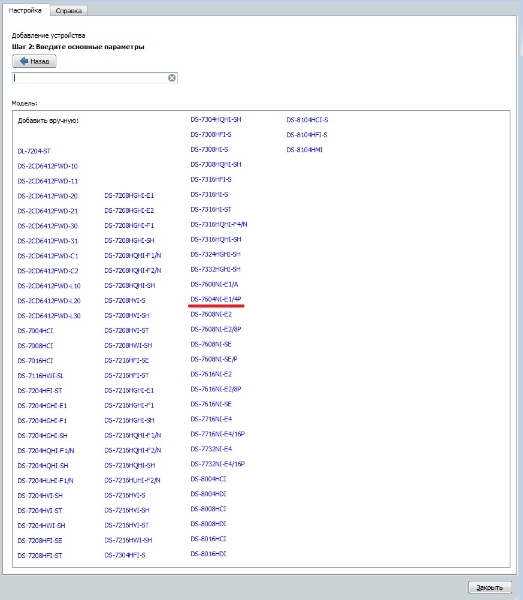Click the DS-7304HFI-S link
This screenshot has height=600, width=523.
point(125,555)
